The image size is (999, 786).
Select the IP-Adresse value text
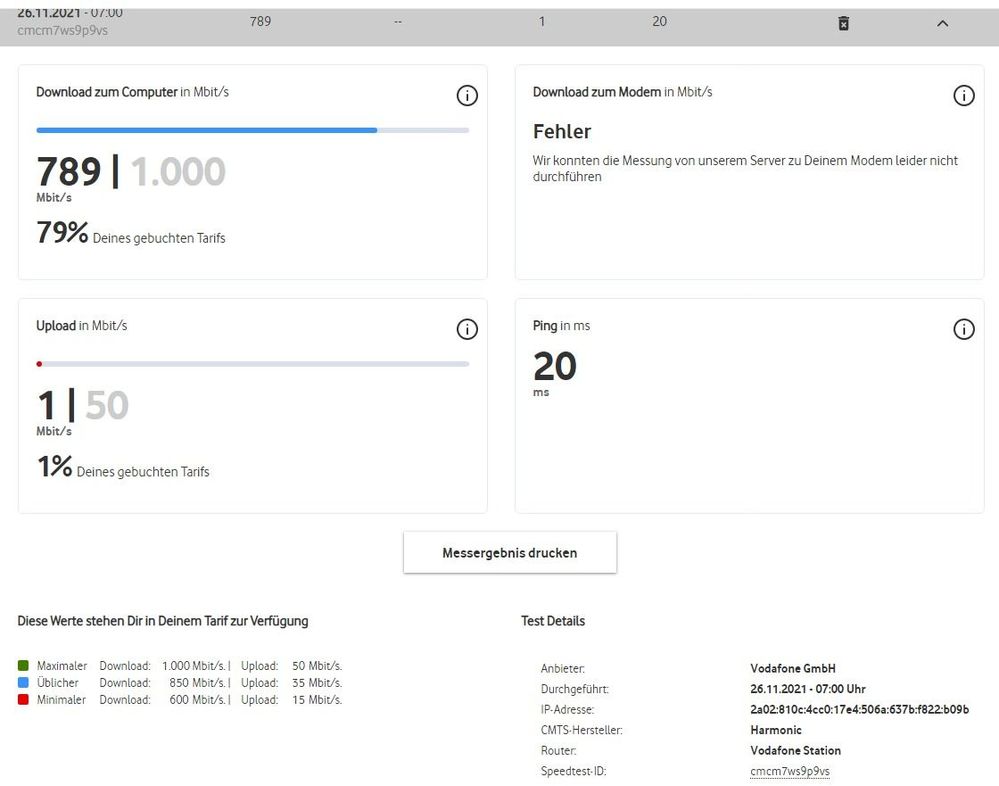(859, 709)
